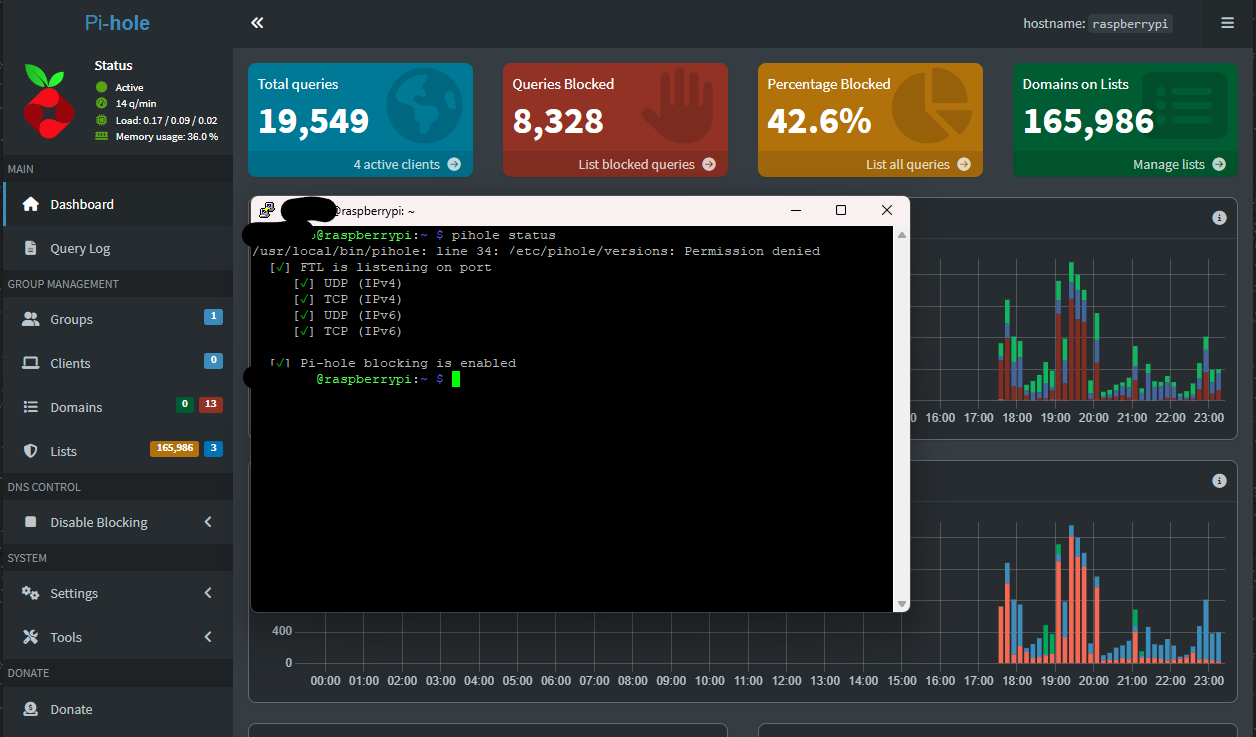The height and width of the screenshot is (737, 1256).
Task: Click the info icon on the lower chart panel
Action: 1219,481
